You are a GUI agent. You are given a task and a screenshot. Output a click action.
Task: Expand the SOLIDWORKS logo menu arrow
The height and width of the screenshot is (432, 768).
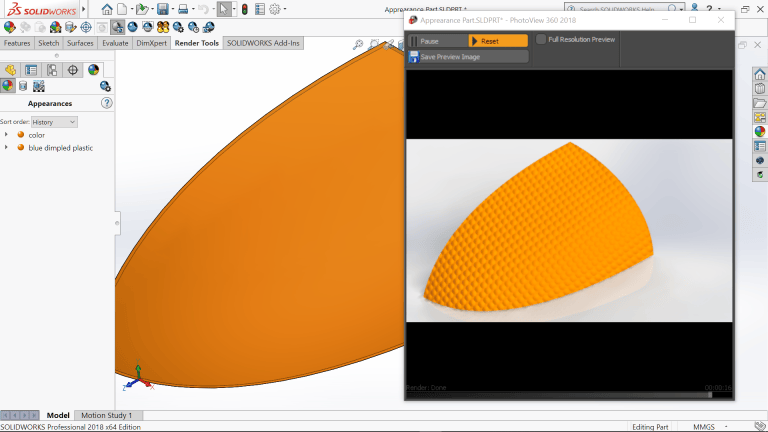coord(83,9)
